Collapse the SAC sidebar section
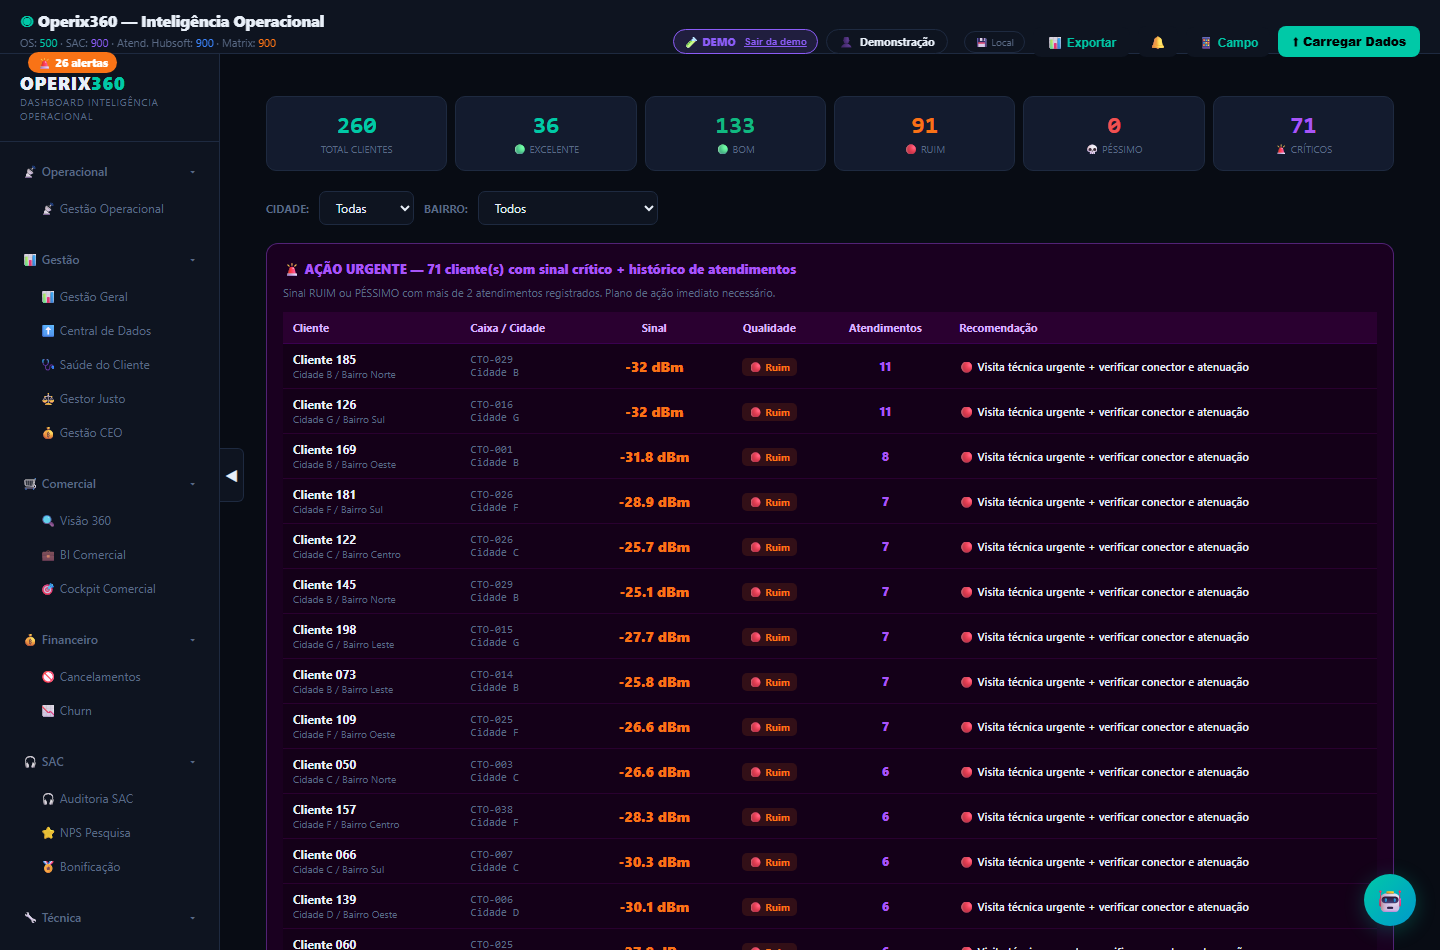This screenshot has height=950, width=1440. click(x=109, y=762)
